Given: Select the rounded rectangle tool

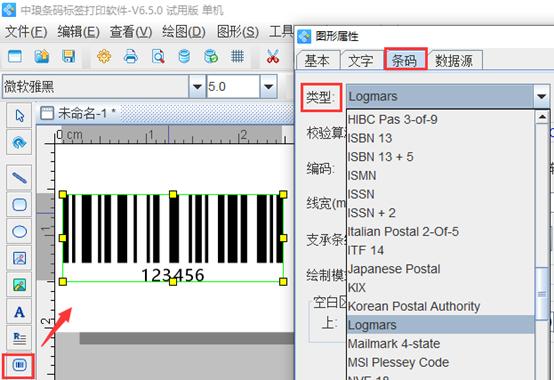Looking at the screenshot, I should (19, 204).
